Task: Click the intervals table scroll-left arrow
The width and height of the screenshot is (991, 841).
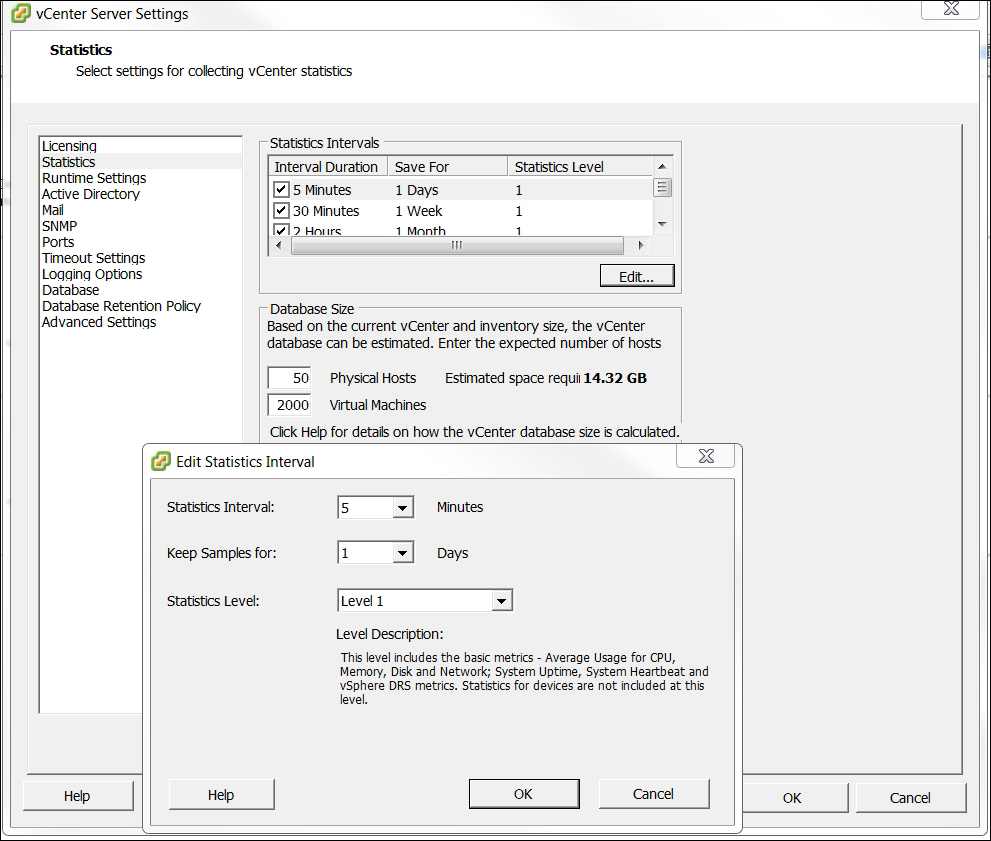Action: point(279,245)
